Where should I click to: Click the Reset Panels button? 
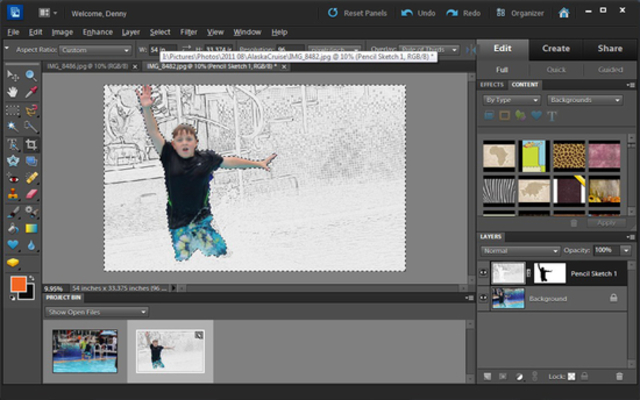pyautogui.click(x=365, y=14)
